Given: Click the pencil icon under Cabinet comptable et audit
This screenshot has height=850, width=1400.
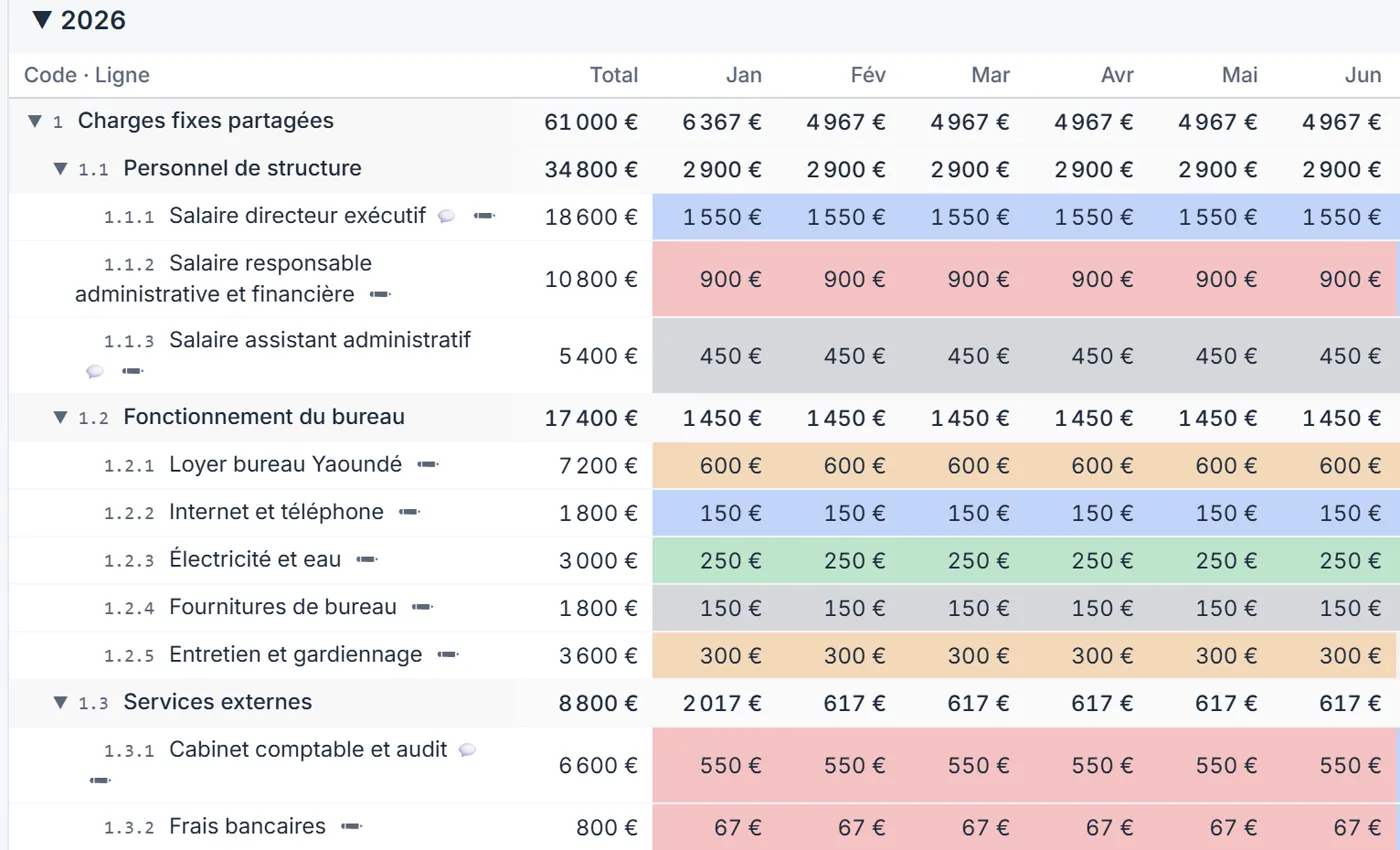Looking at the screenshot, I should pos(99,780).
